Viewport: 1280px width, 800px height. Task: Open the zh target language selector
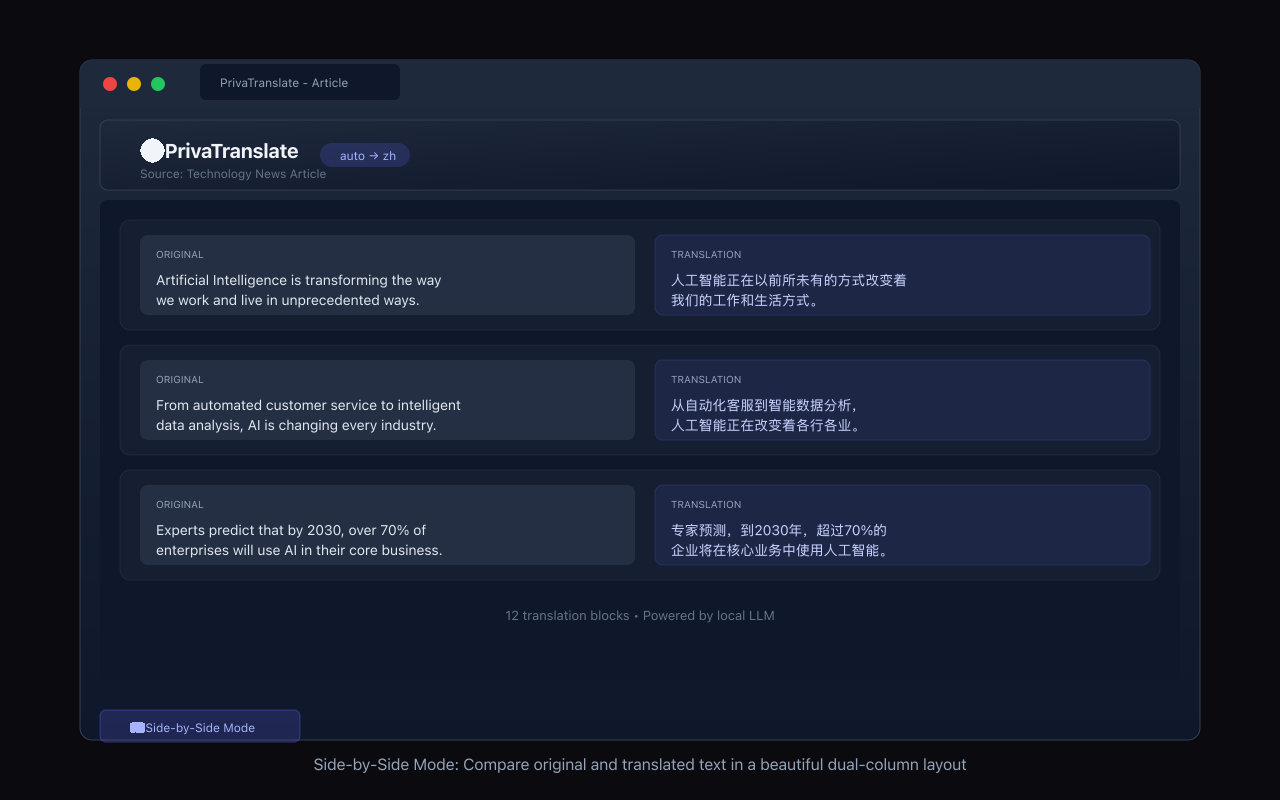[388, 155]
